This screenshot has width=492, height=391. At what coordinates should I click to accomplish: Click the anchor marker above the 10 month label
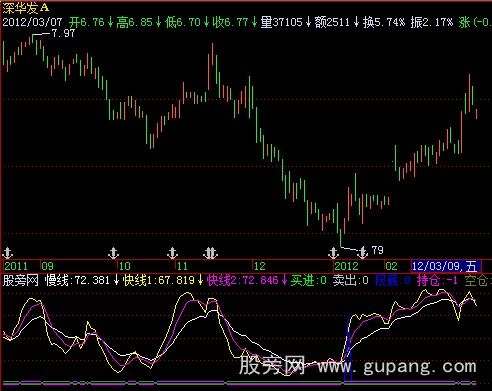114,253
